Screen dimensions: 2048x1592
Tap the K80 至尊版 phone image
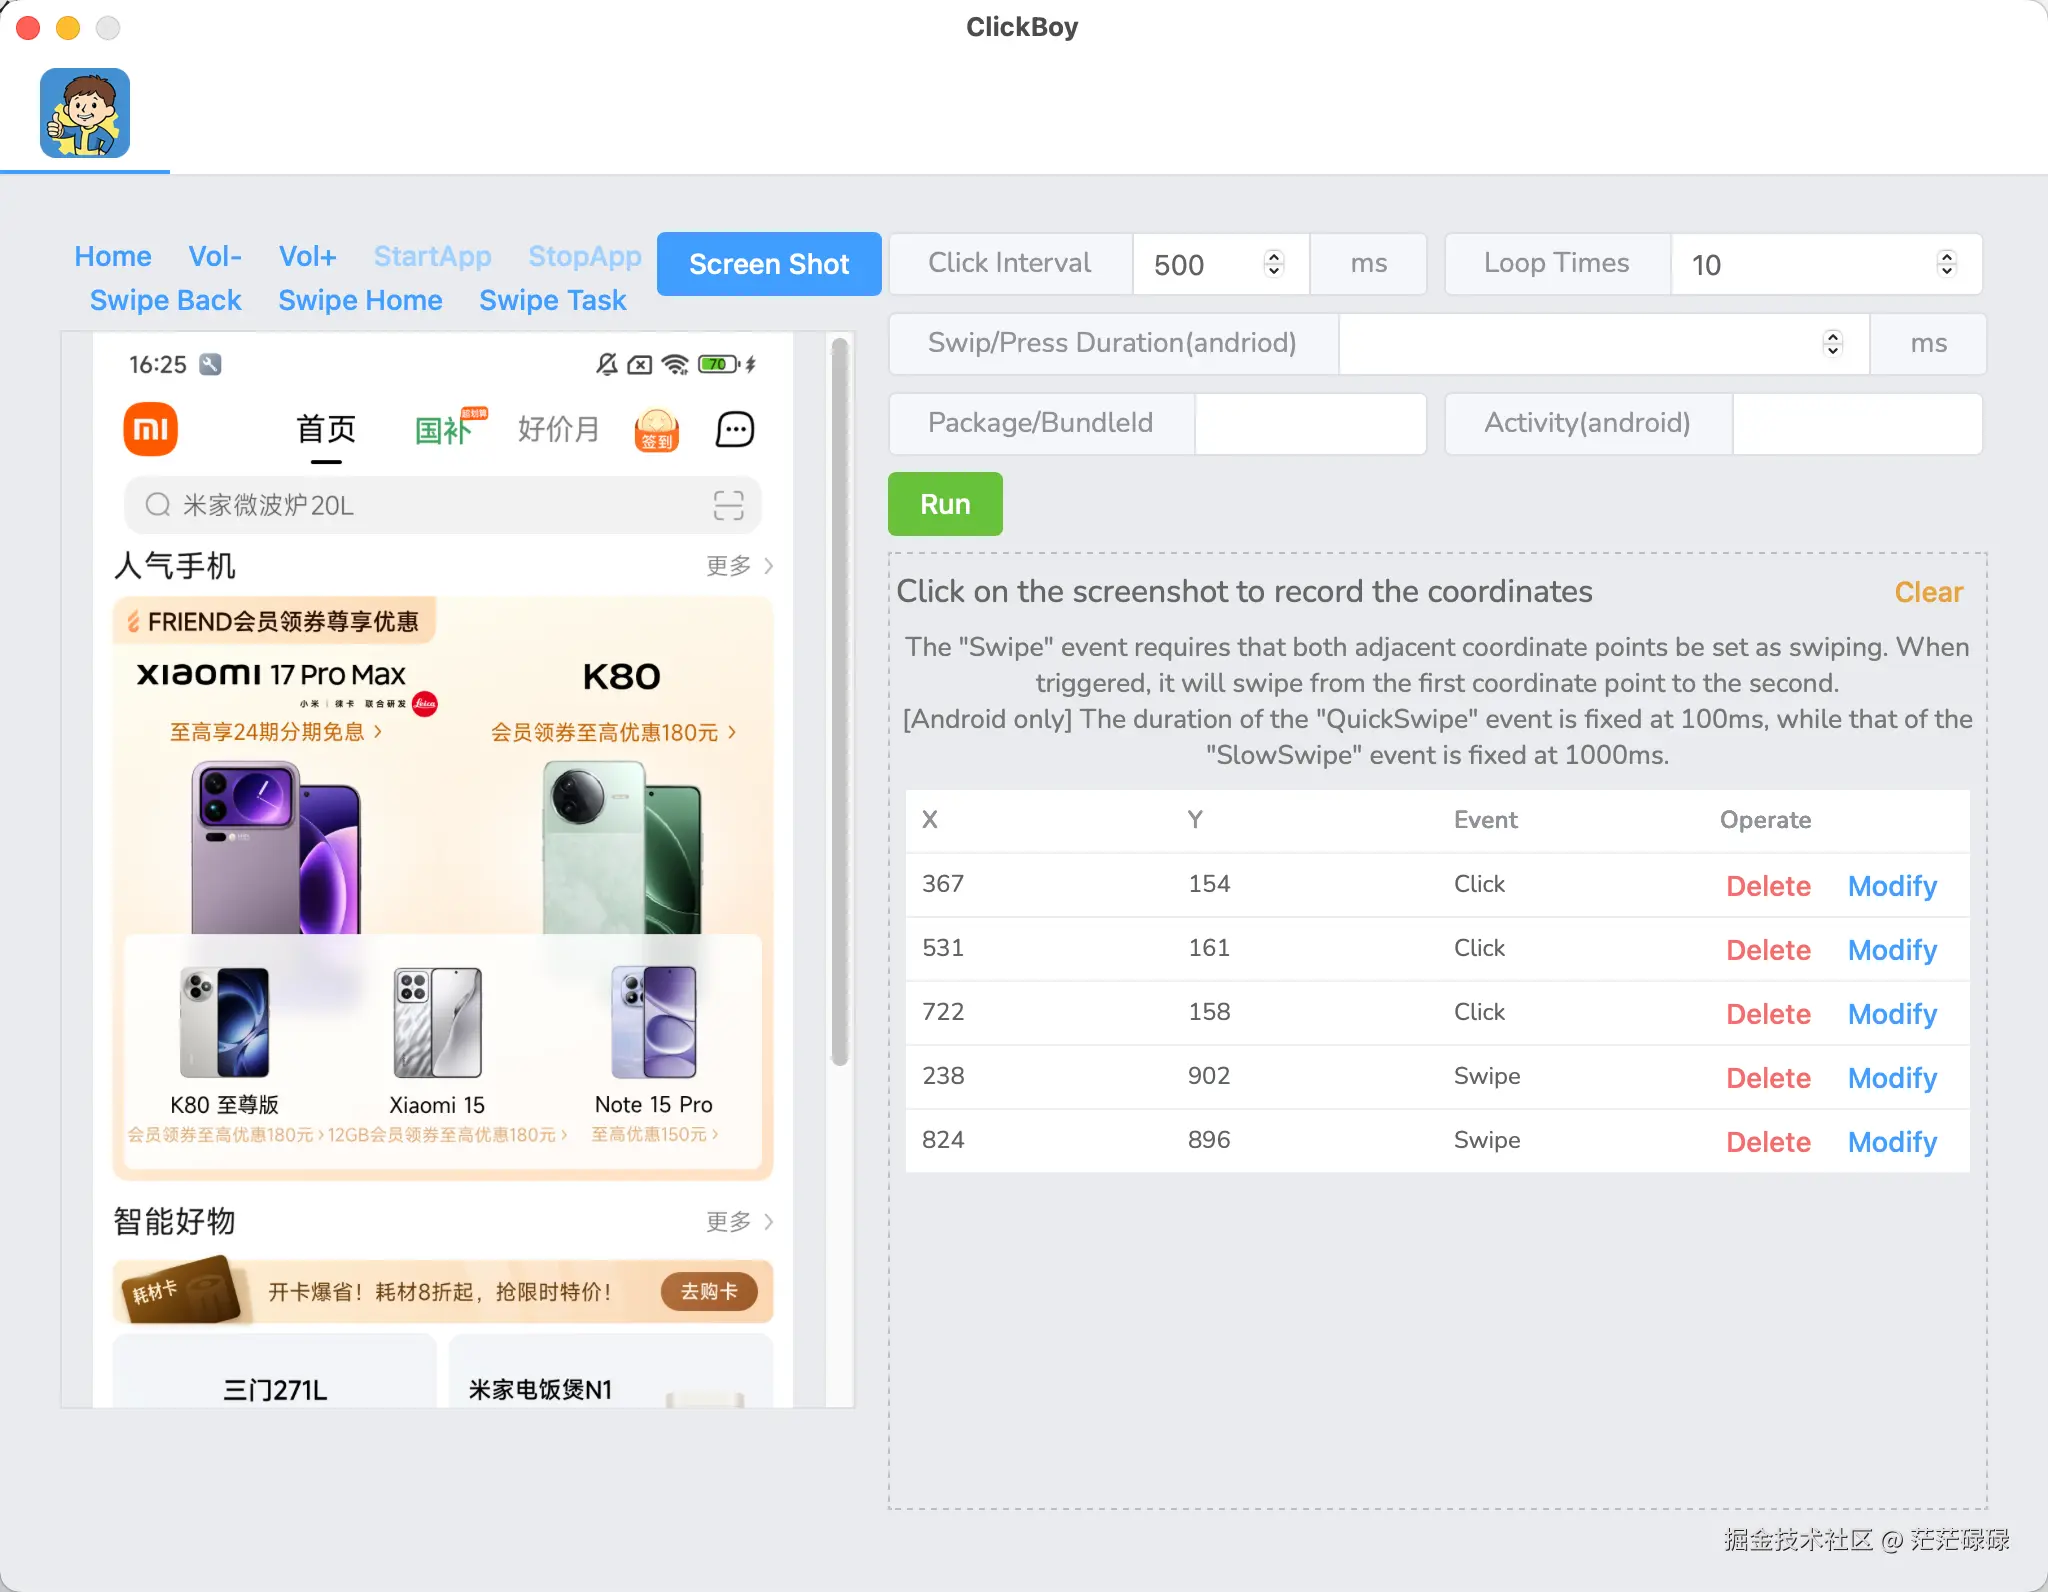(x=224, y=1022)
